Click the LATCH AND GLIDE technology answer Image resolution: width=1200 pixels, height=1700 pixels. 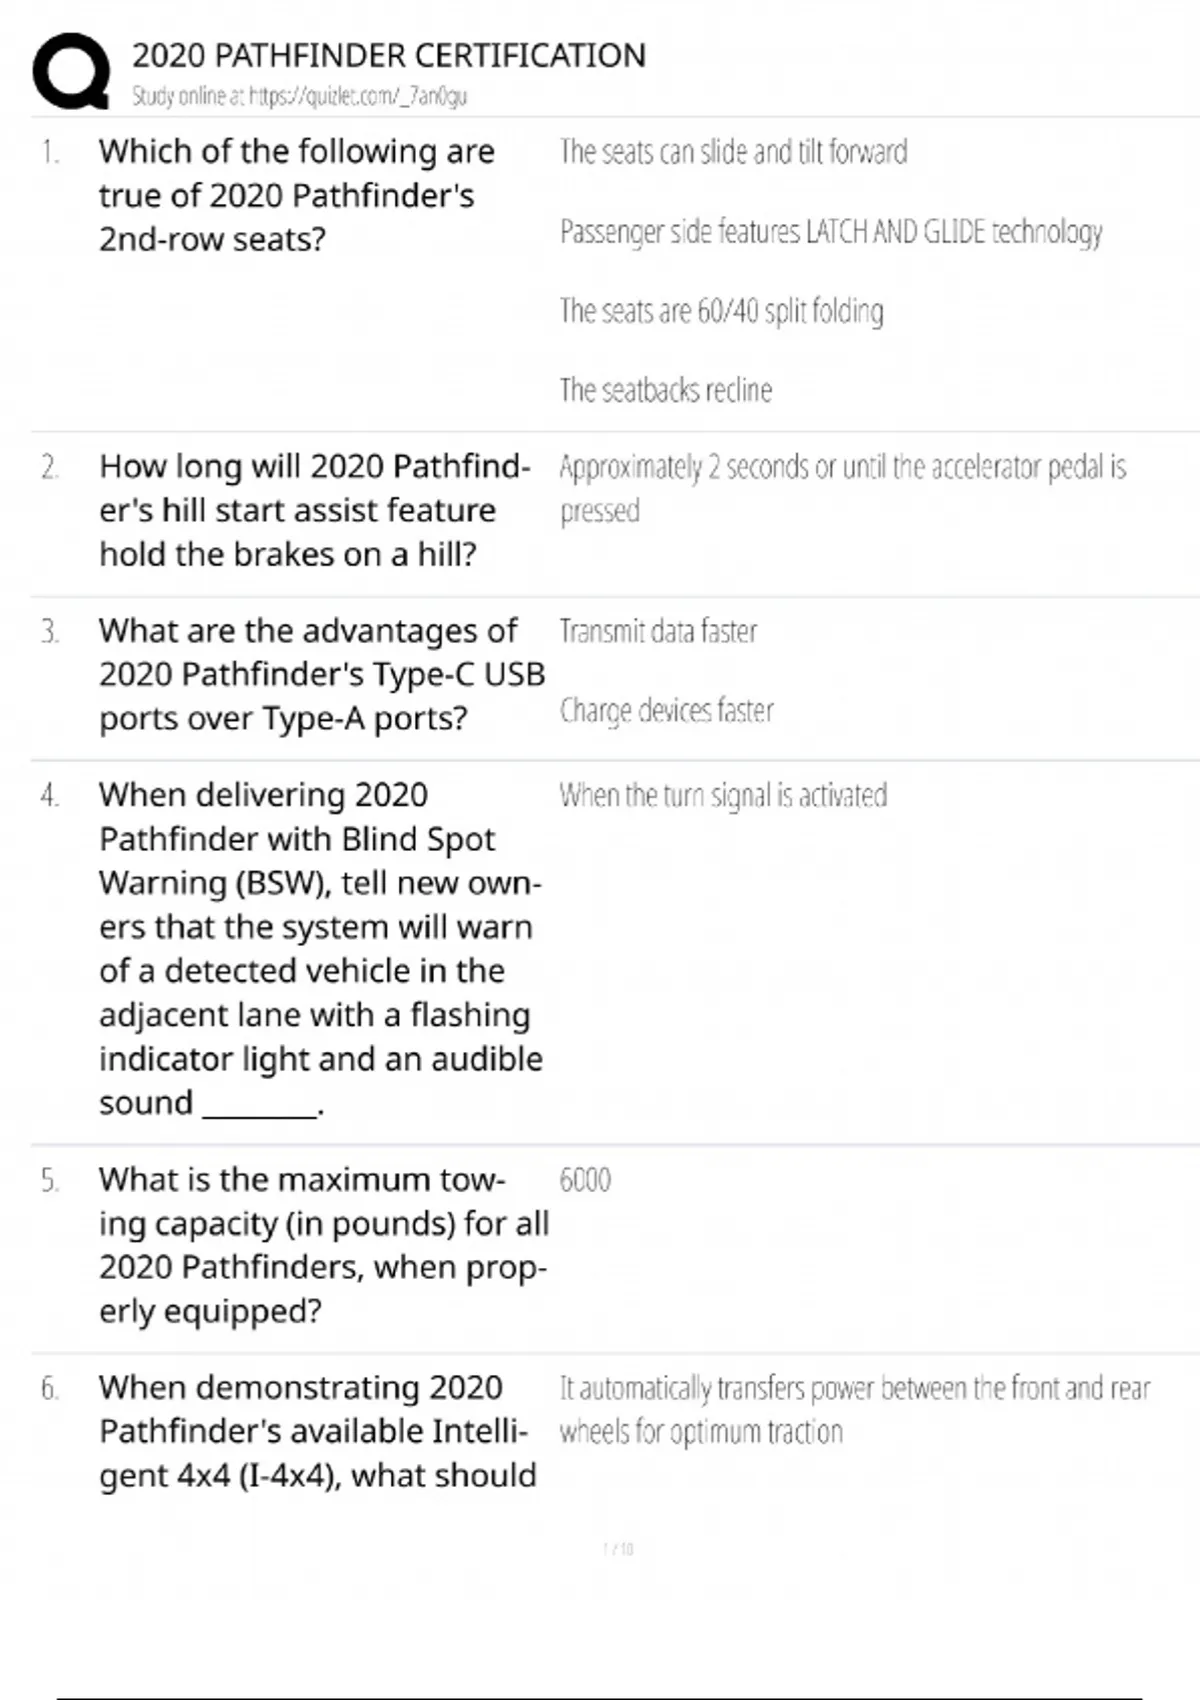tap(830, 232)
